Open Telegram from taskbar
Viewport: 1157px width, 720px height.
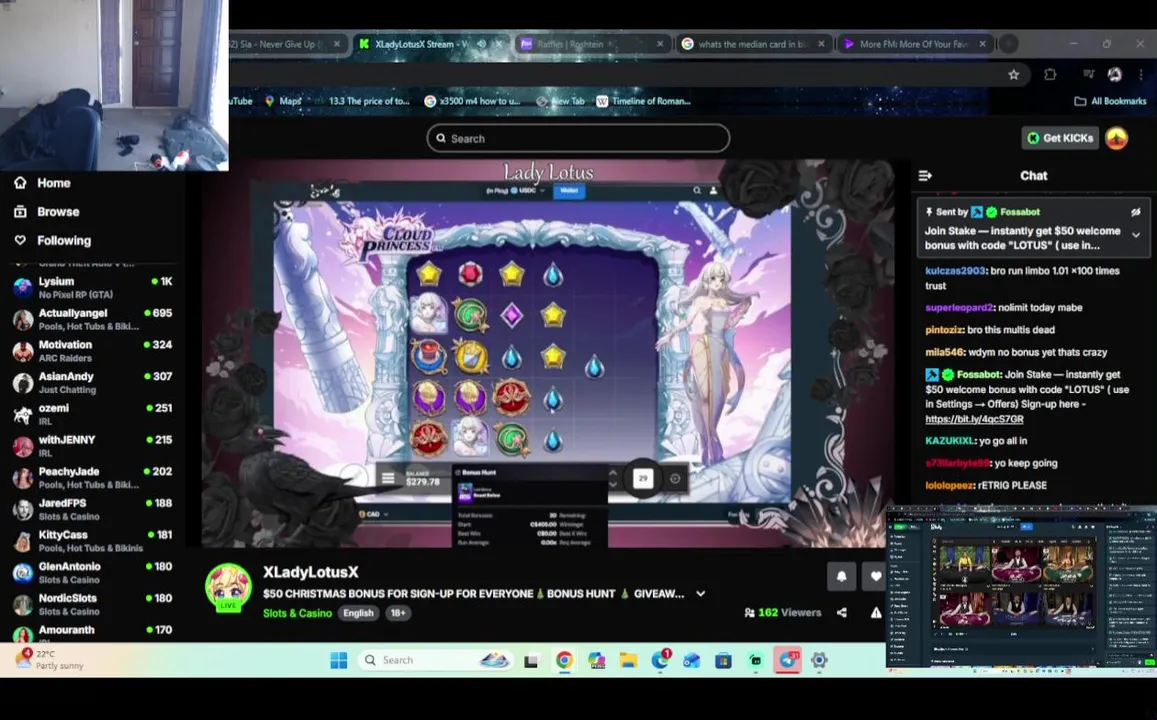pyautogui.click(x=787, y=660)
